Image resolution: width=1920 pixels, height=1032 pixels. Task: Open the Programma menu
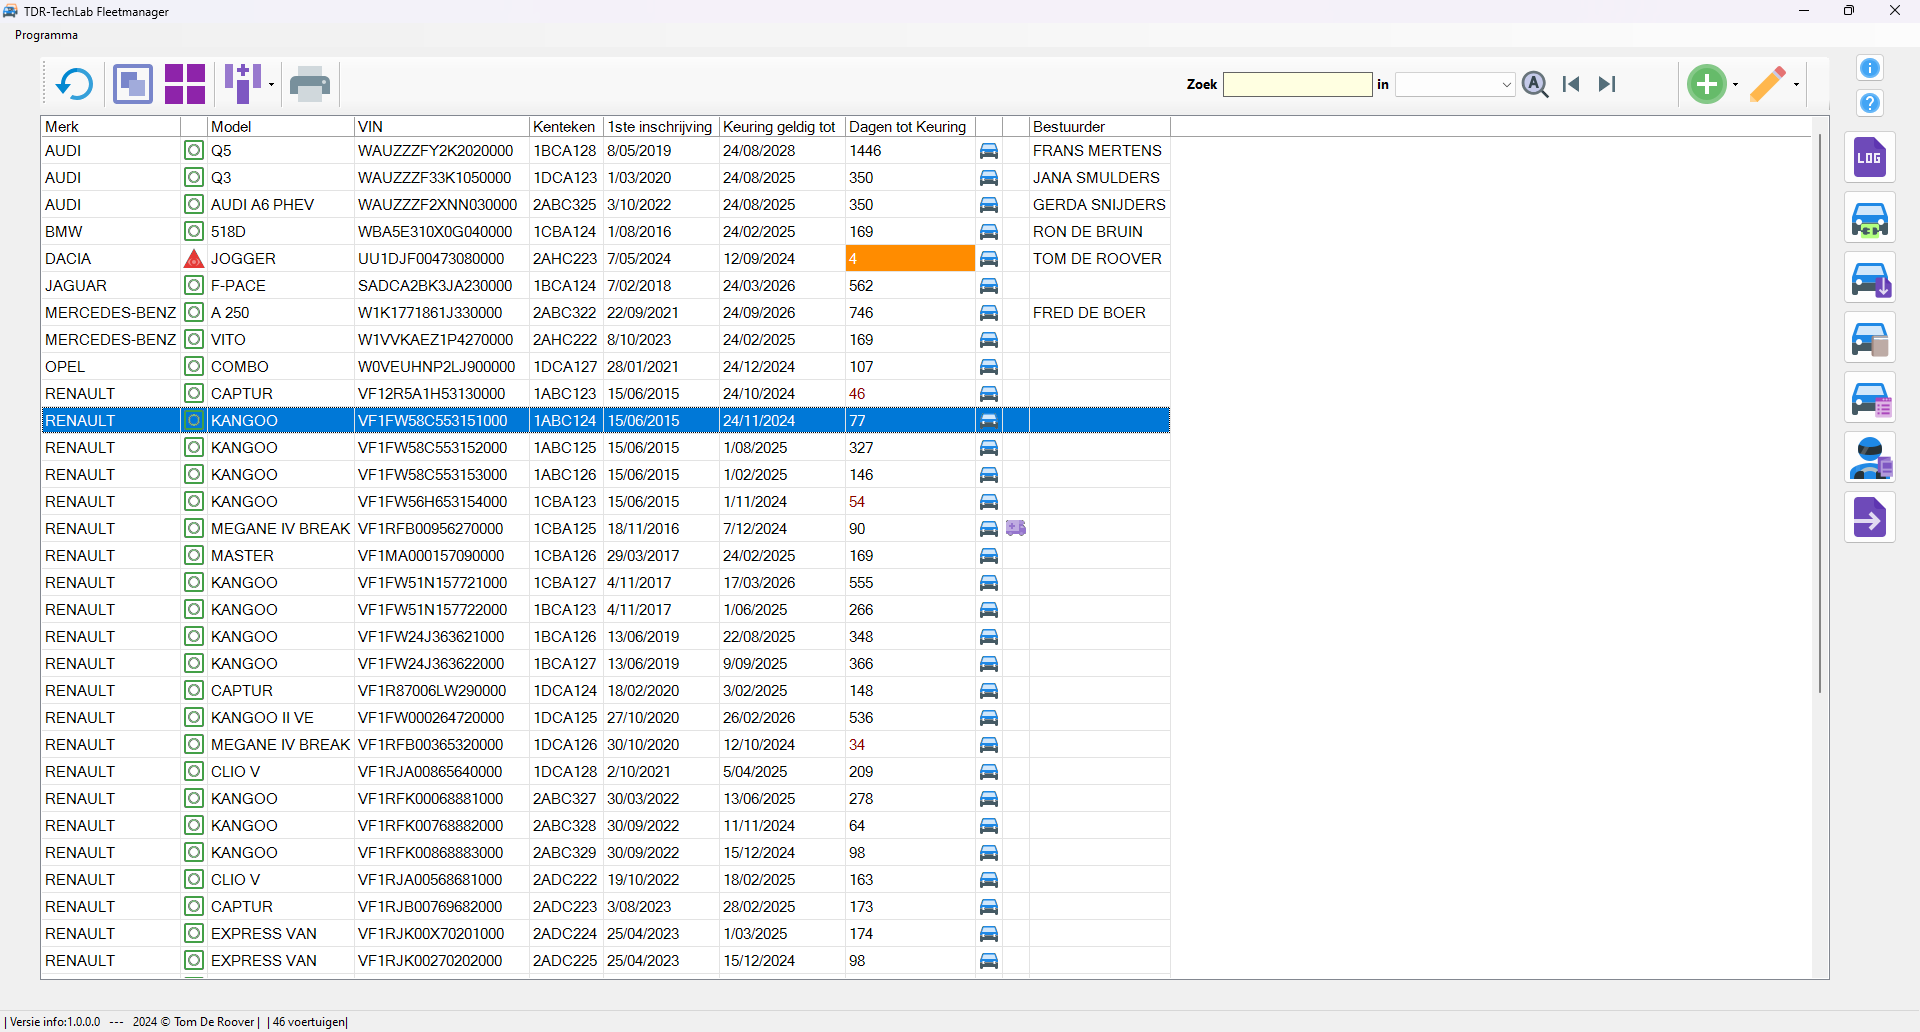[46, 35]
